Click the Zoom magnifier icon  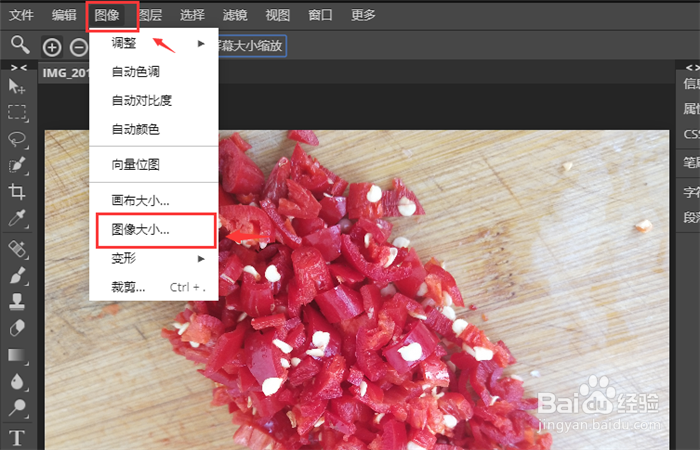coord(20,46)
